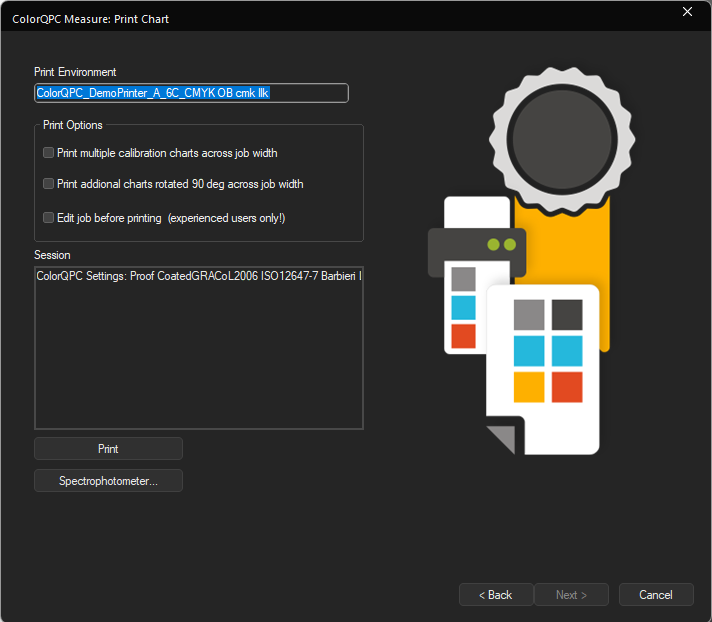712x622 pixels.
Task: Cancel the Print Chart dialog
Action: click(656, 595)
